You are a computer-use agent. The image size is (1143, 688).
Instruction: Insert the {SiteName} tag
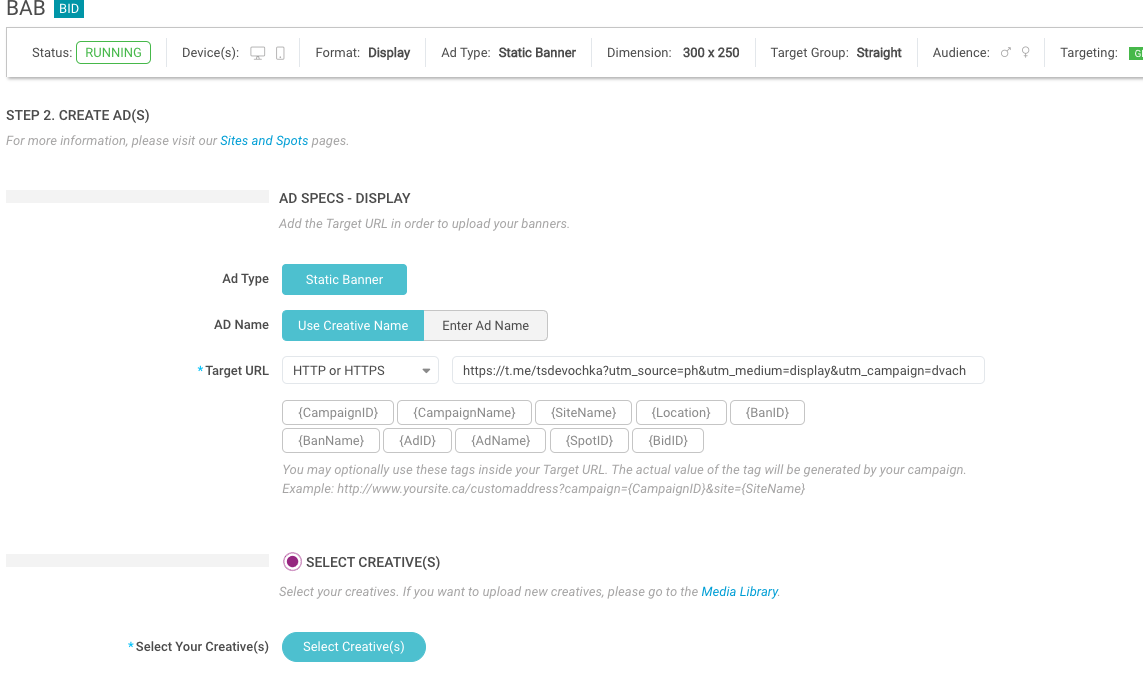(x=583, y=413)
